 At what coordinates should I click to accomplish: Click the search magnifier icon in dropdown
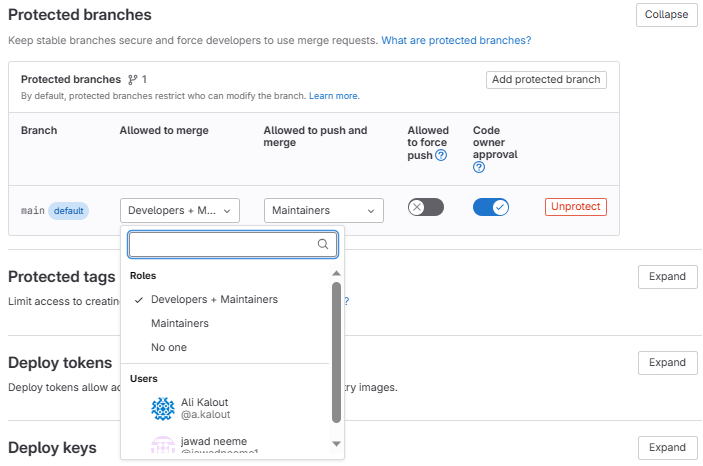pos(322,244)
